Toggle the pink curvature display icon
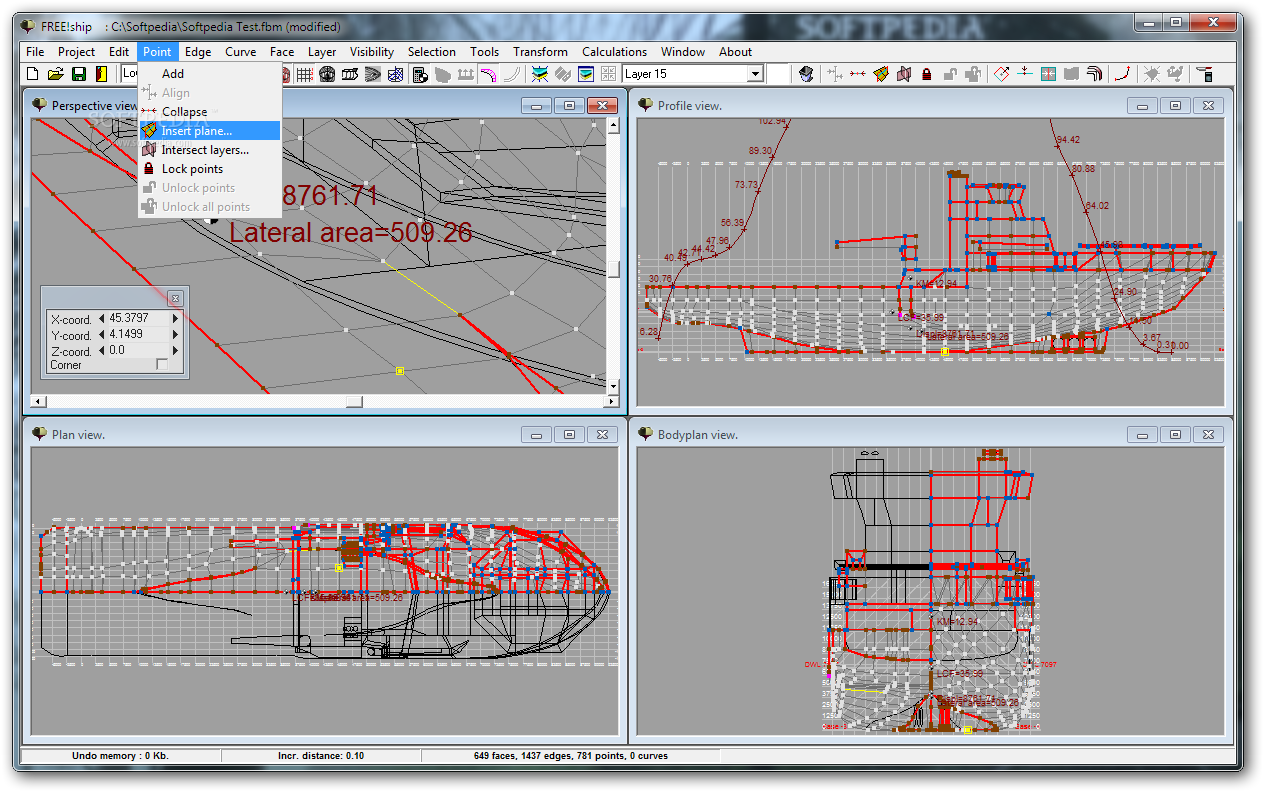 click(x=488, y=73)
